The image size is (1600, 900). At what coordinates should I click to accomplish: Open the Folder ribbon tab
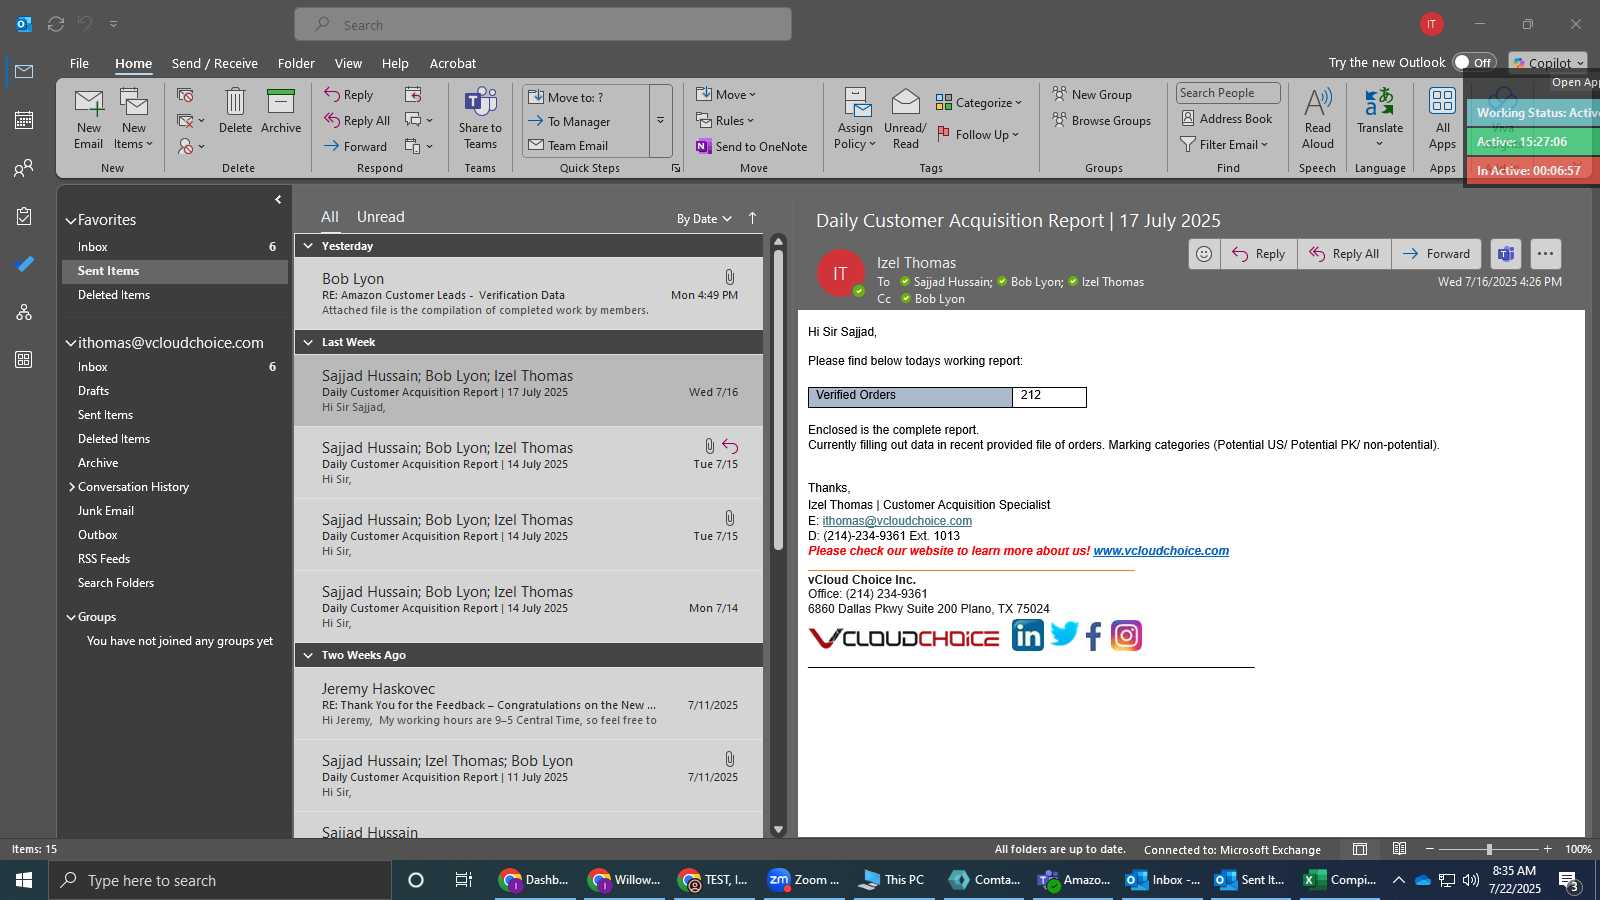[296, 63]
